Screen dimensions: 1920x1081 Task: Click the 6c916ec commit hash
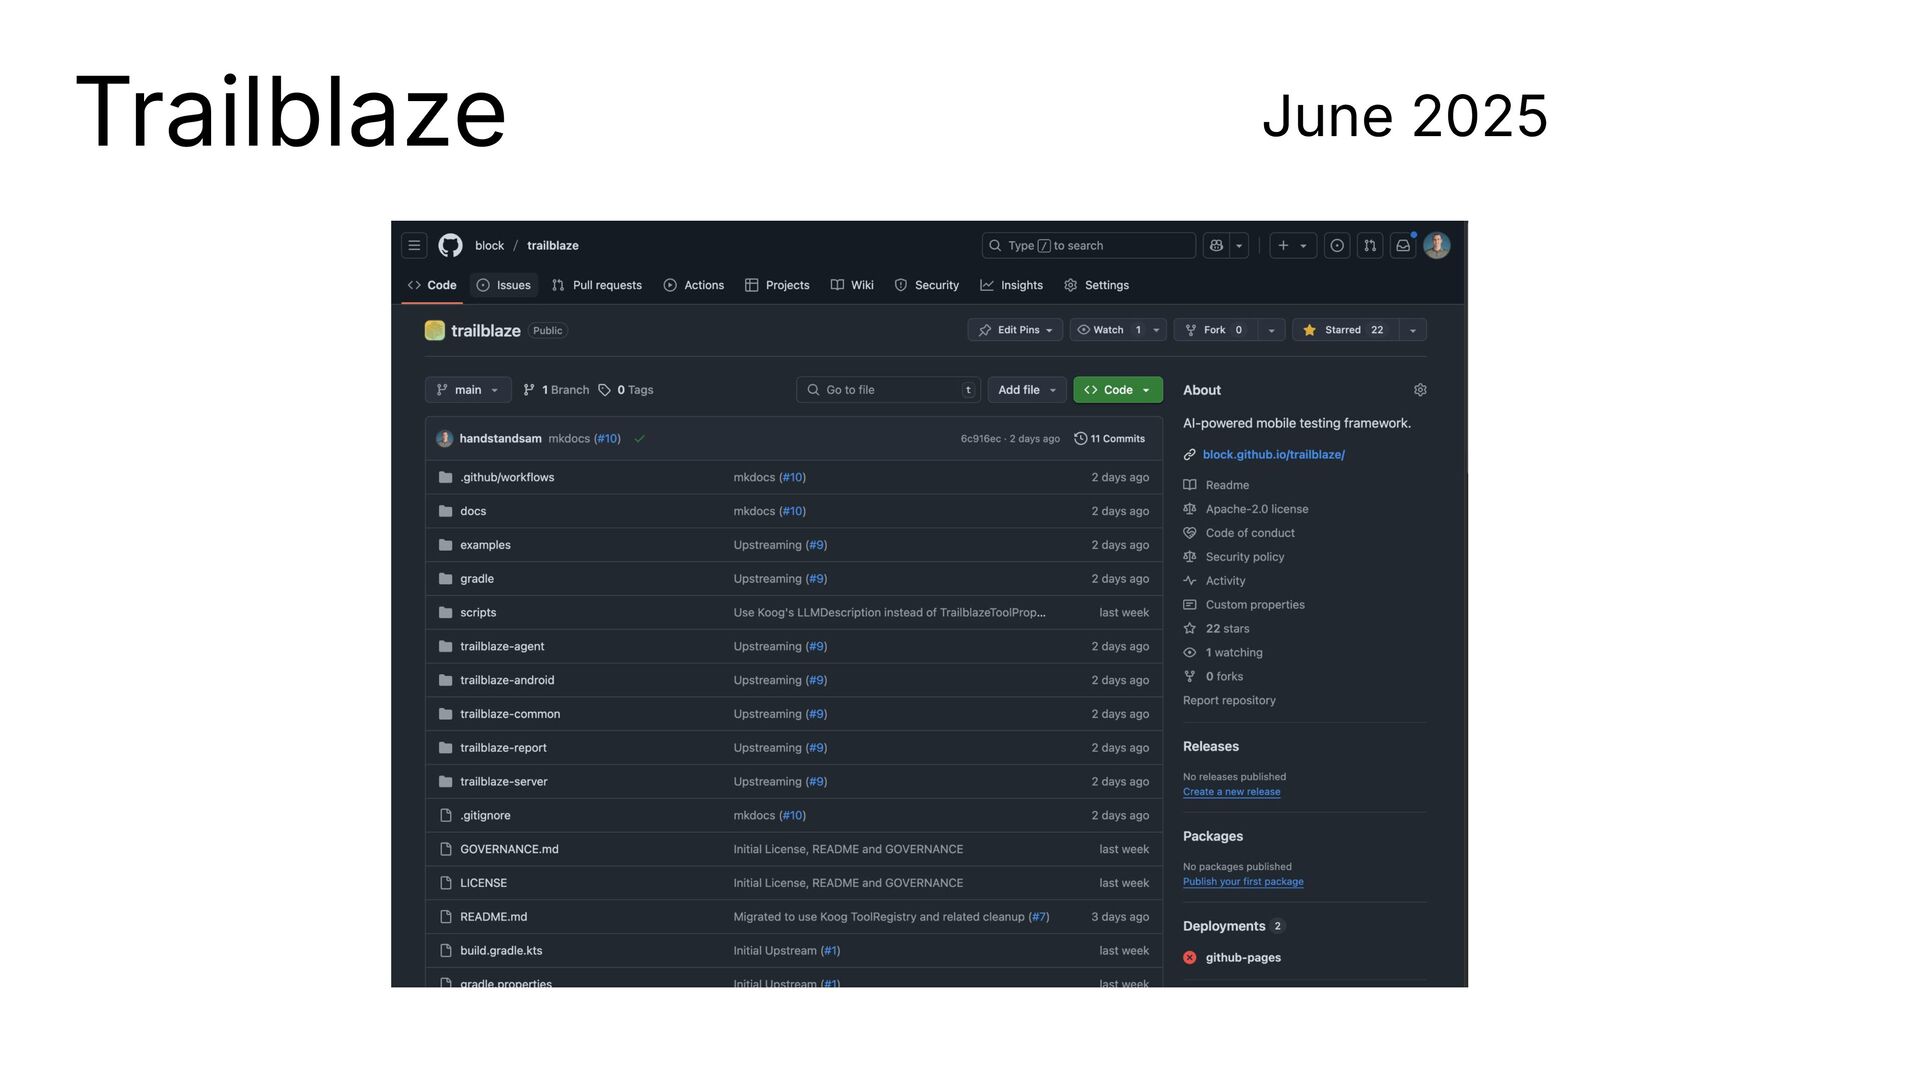point(980,439)
